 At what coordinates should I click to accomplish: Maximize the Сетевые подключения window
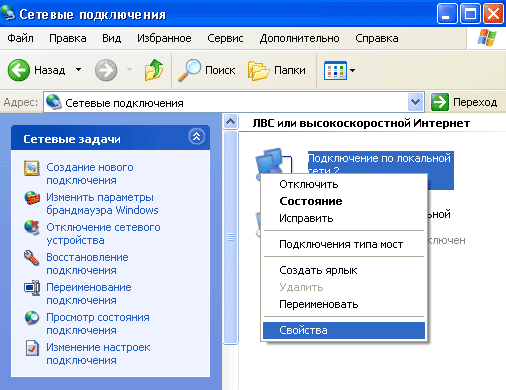pos(470,14)
